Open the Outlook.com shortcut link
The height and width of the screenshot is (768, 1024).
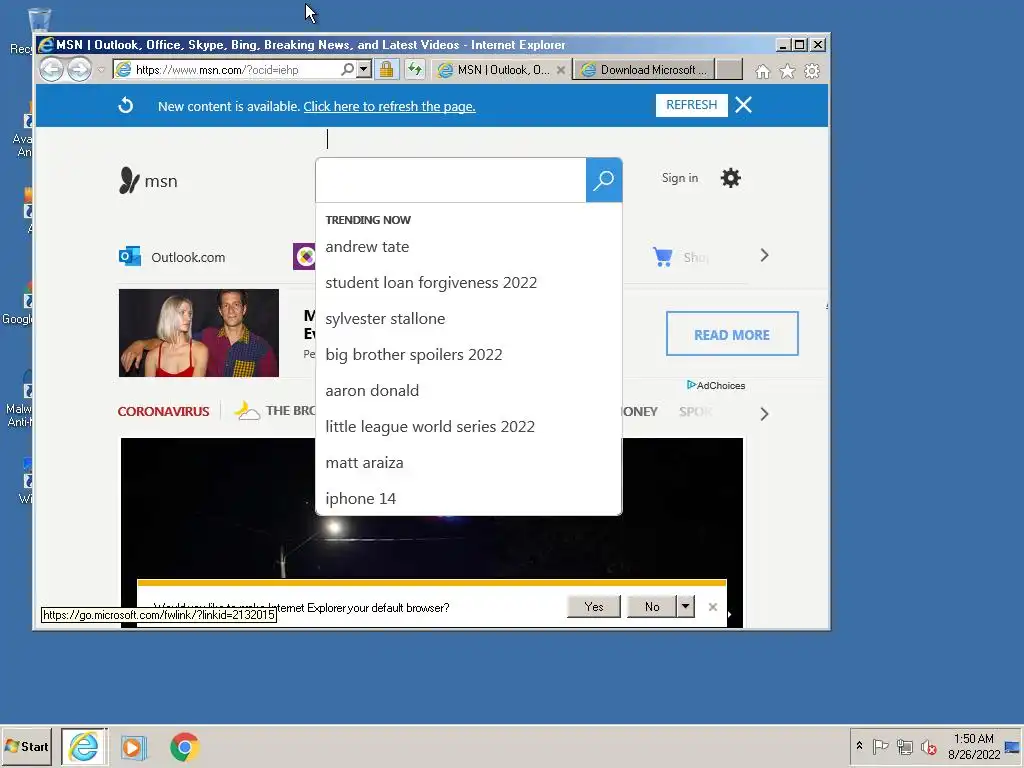coord(188,257)
